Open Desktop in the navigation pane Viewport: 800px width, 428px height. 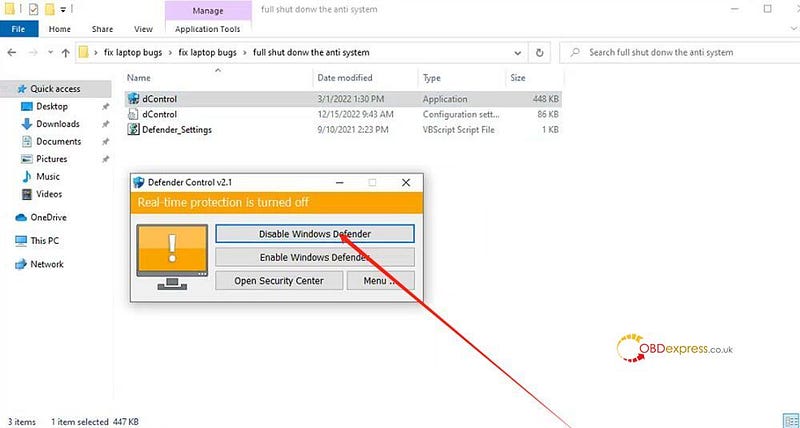click(x=52, y=106)
